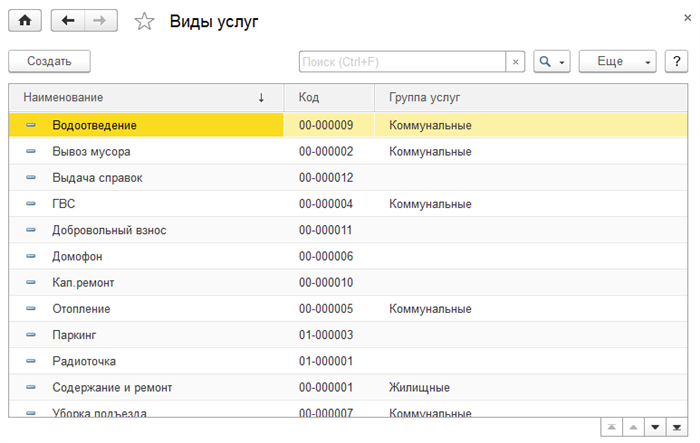Click the item icon beside ГВС
This screenshot has width=700, height=443.
pos(31,204)
